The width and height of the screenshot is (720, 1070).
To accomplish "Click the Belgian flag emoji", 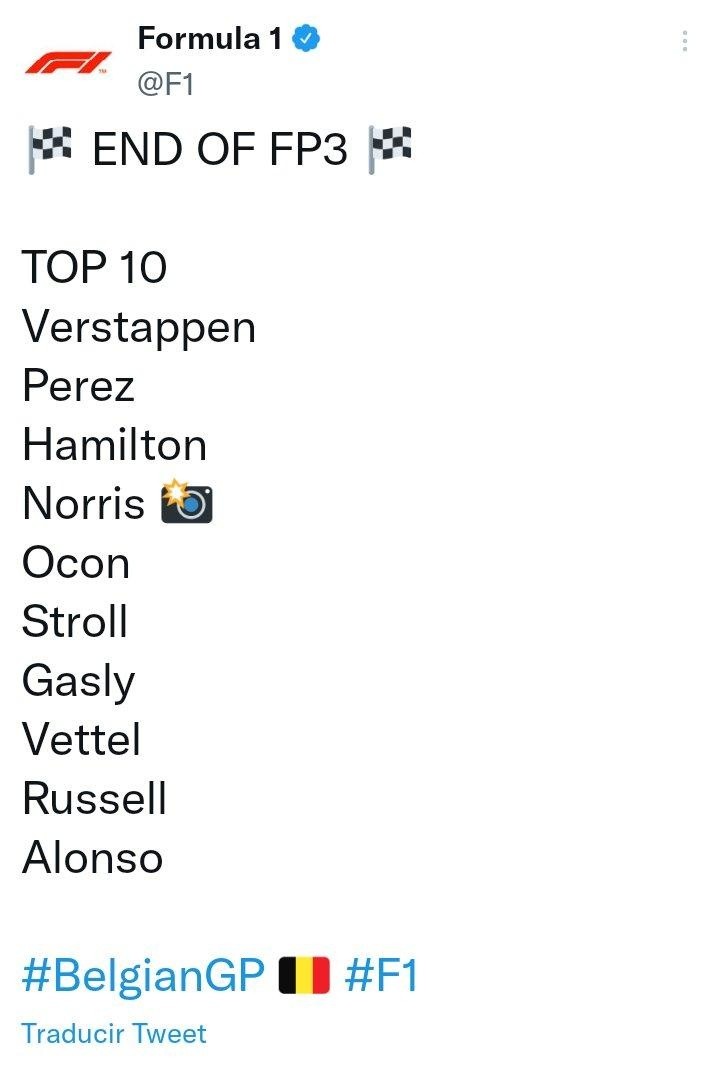I will point(303,975).
